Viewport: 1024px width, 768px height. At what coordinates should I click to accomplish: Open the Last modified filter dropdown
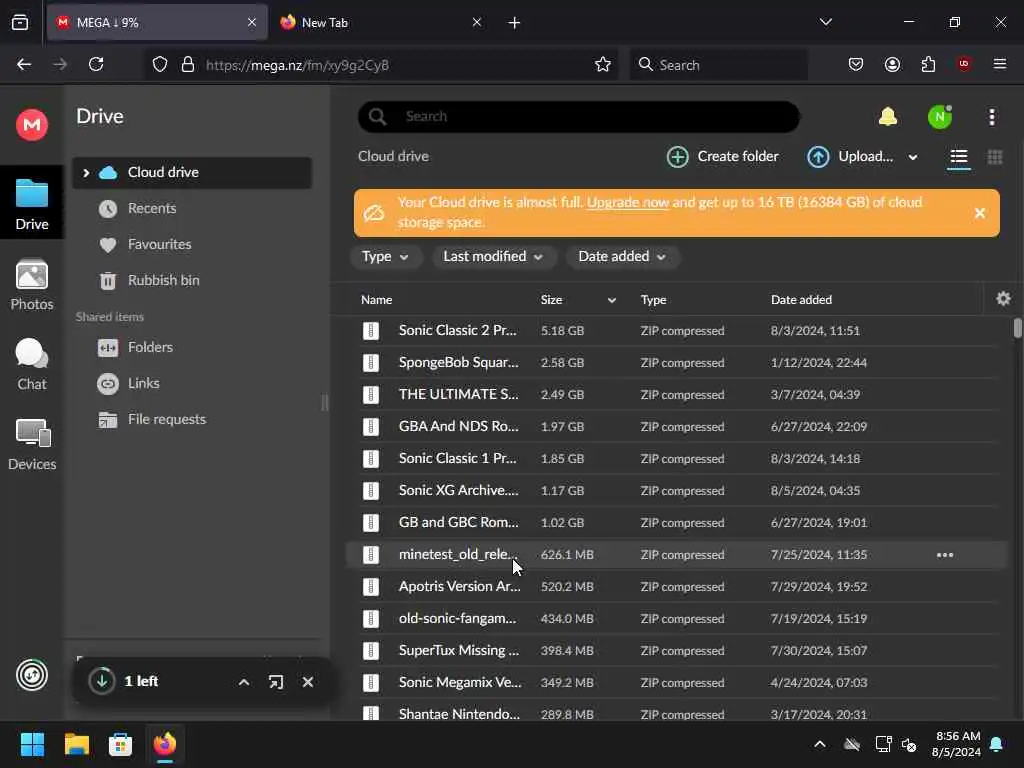tap(493, 257)
